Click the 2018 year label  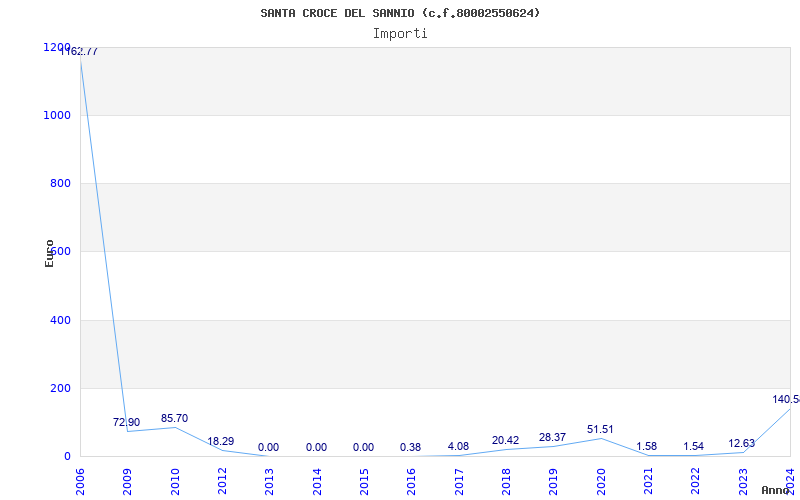[506, 482]
